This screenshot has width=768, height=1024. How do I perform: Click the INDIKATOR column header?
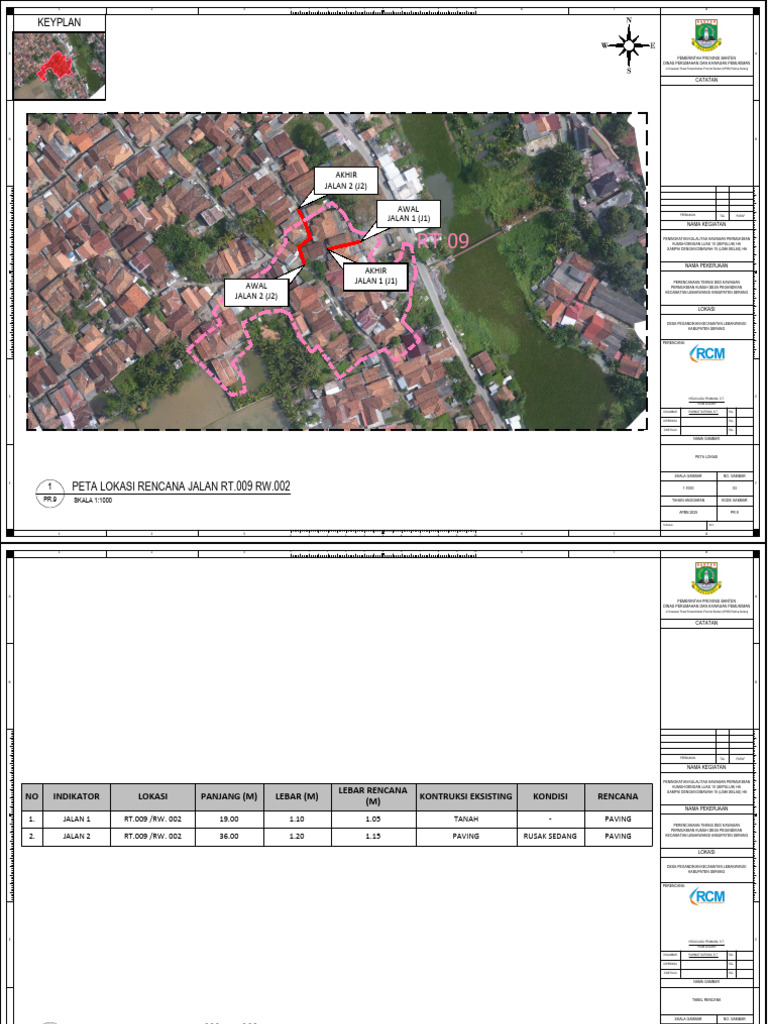pyautogui.click(x=76, y=797)
